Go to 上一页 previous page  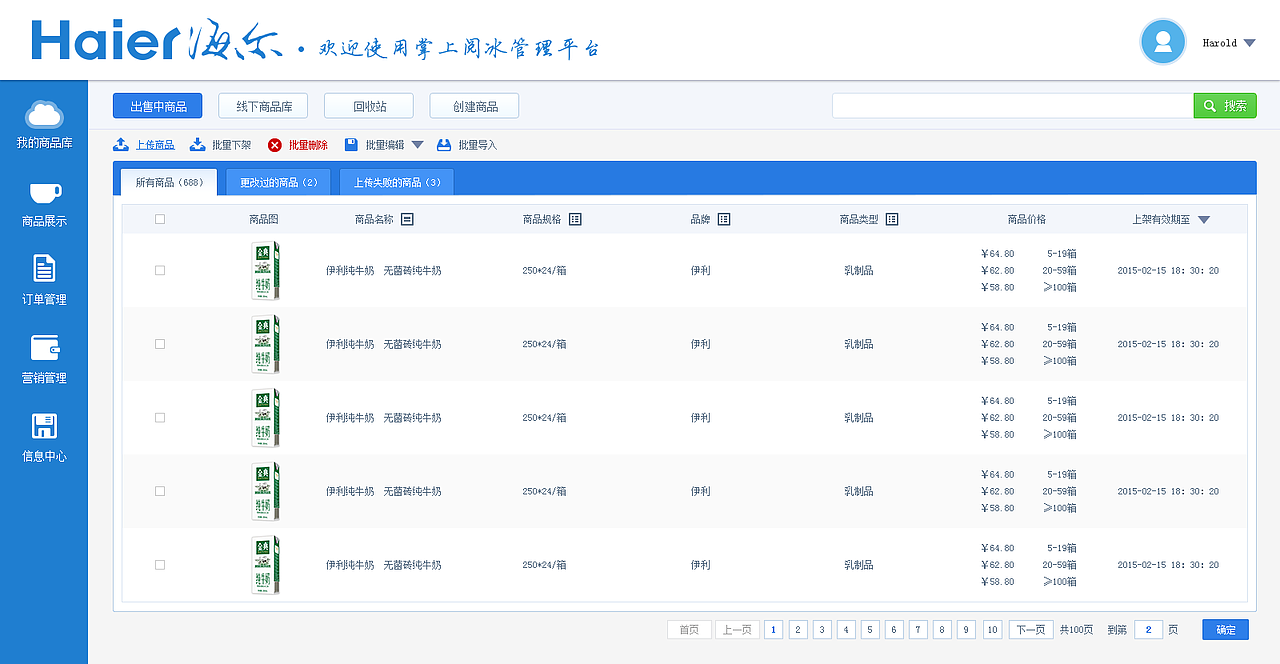[737, 630]
